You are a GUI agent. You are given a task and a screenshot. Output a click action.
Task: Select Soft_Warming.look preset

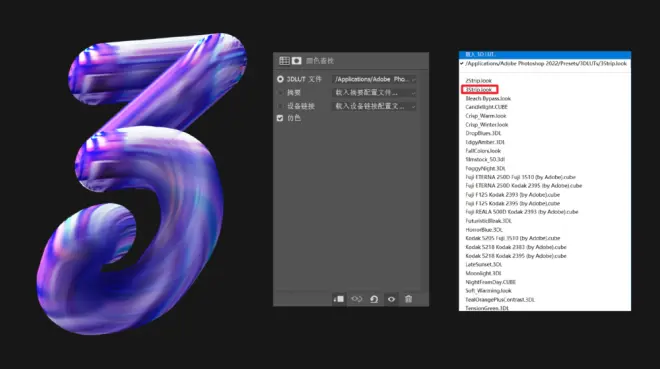[488, 291]
